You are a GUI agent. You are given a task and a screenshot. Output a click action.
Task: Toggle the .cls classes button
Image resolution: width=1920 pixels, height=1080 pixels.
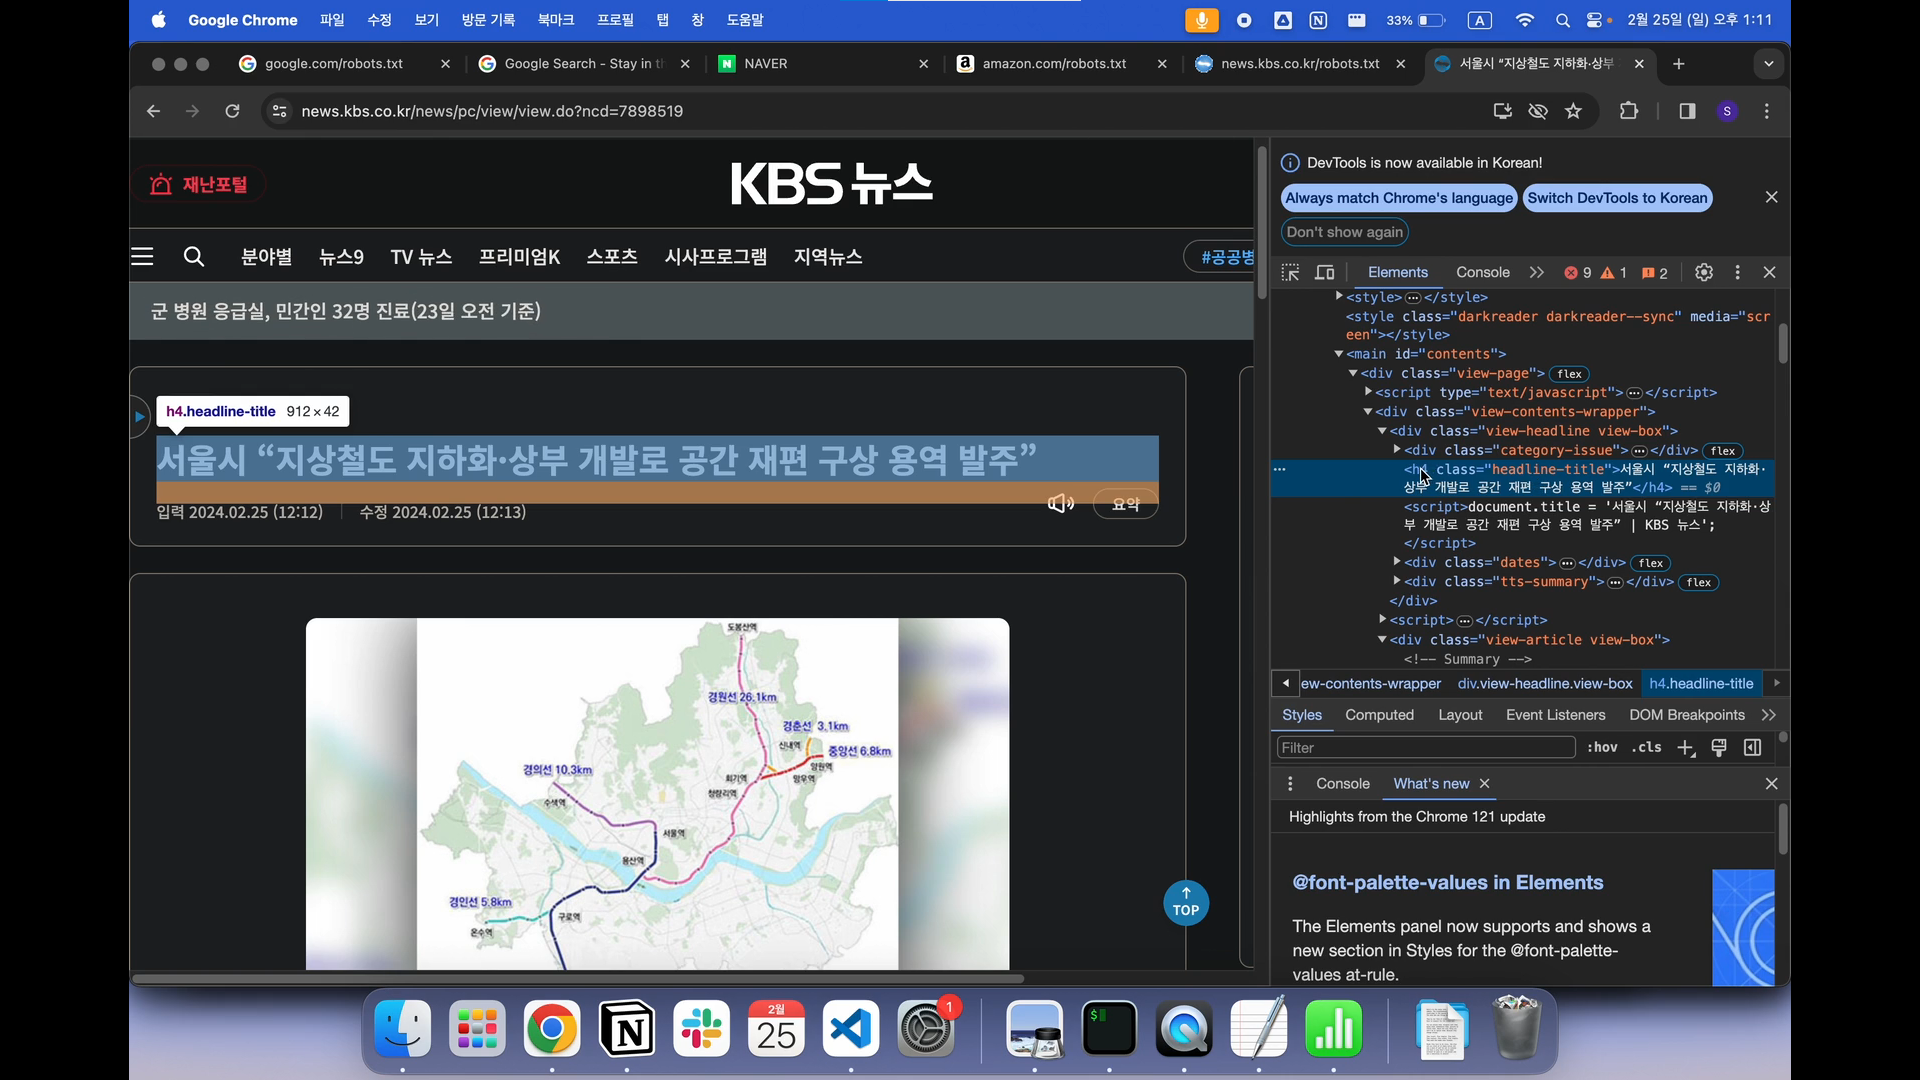click(1647, 748)
